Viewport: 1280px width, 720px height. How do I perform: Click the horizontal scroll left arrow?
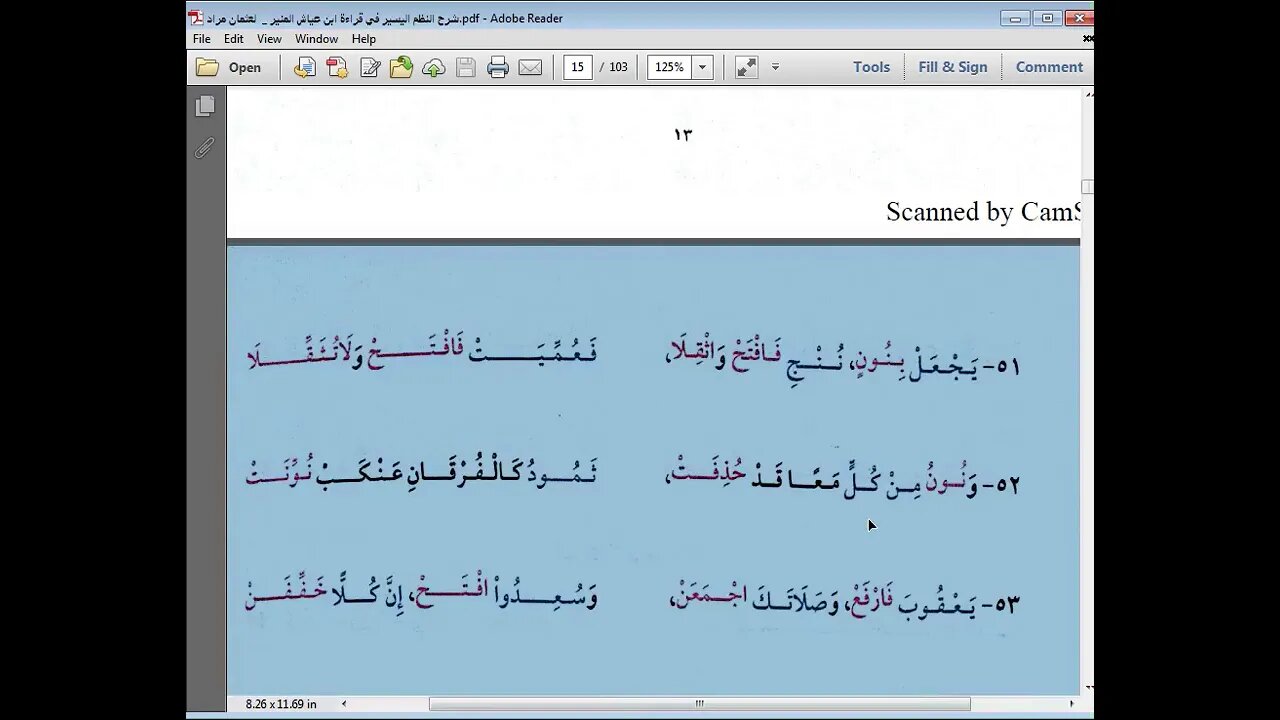pyautogui.click(x=344, y=704)
